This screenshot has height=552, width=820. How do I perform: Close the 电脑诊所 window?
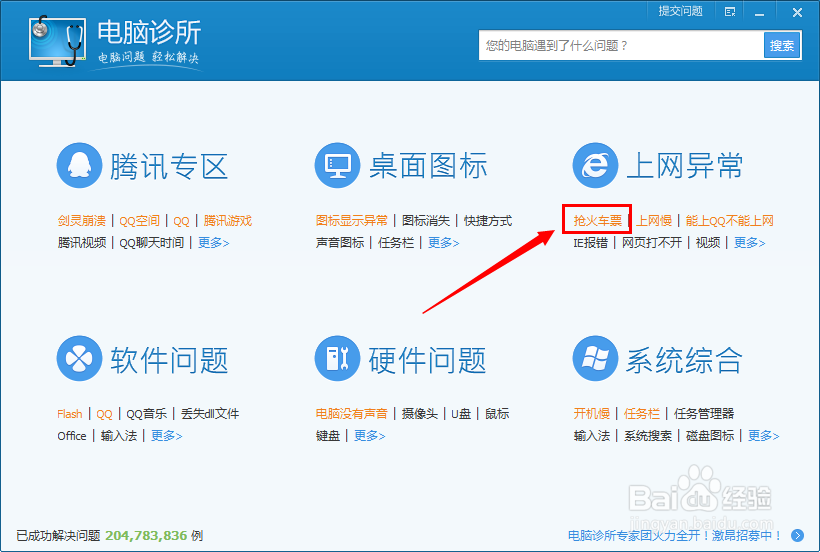pyautogui.click(x=798, y=13)
